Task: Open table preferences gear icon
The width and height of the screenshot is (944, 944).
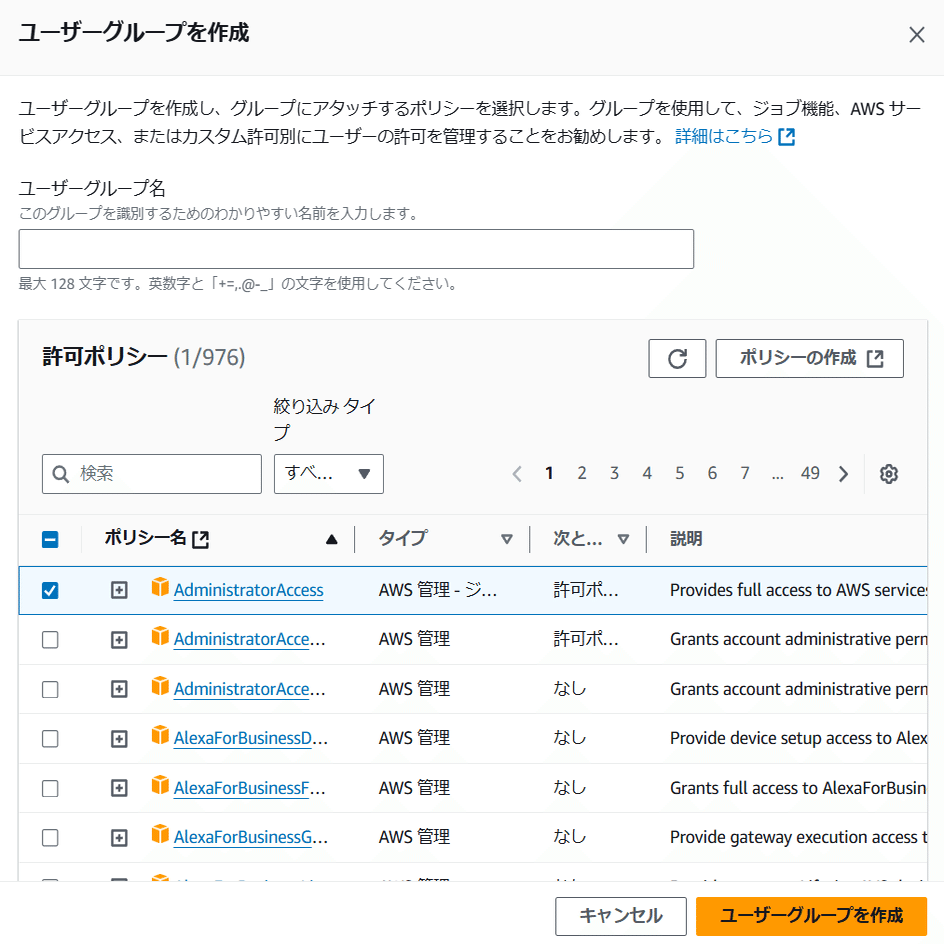Action: pos(889,474)
